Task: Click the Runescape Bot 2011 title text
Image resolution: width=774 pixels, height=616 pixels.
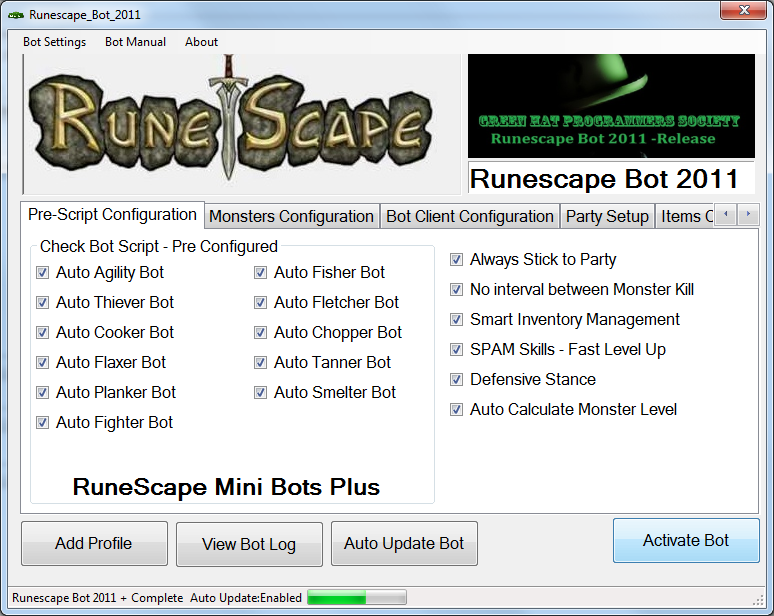Action: [604, 179]
